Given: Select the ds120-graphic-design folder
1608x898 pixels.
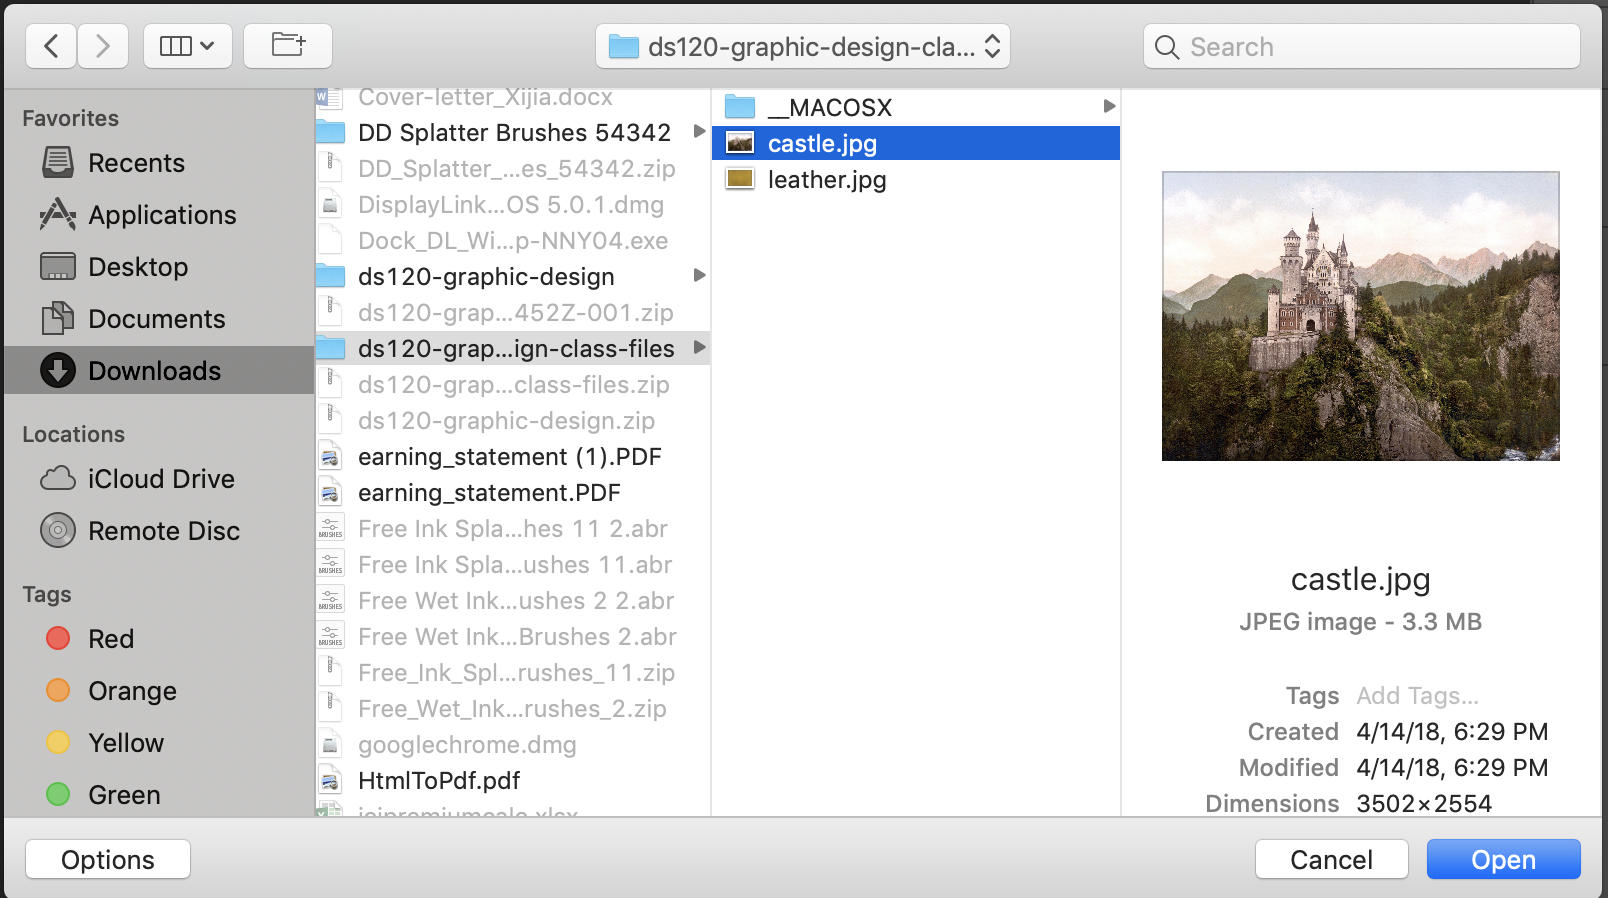Looking at the screenshot, I should pyautogui.click(x=512, y=277).
